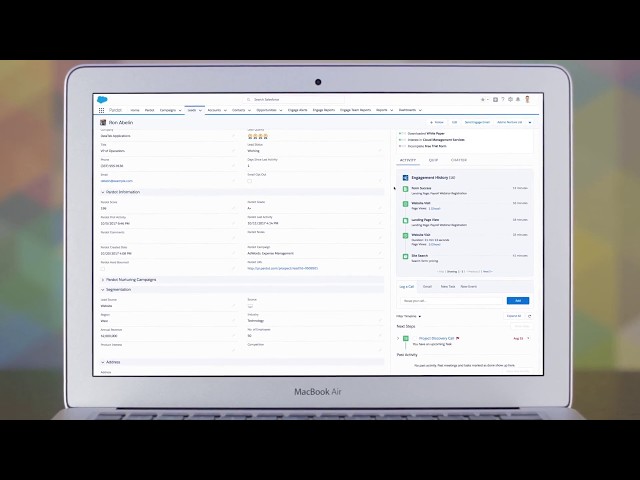Toggle the Pardot Hard Bounced checkbox
The height and width of the screenshot is (480, 640).
click(102, 269)
